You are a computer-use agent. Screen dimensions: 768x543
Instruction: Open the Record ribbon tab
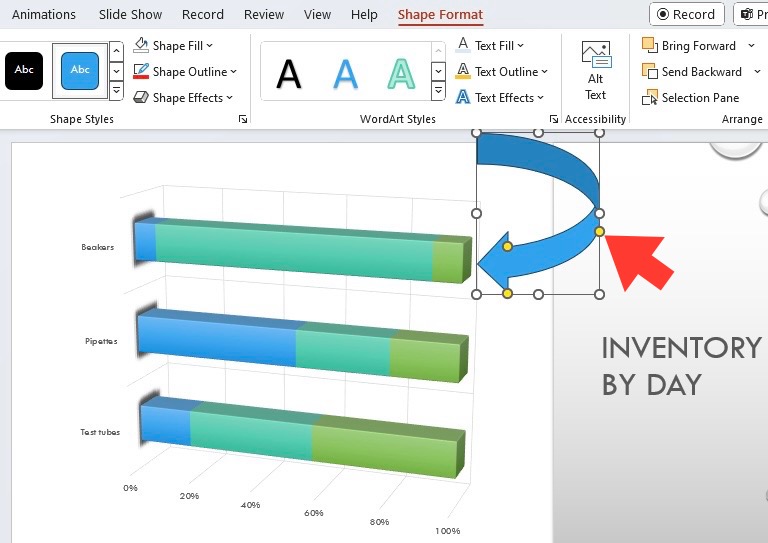pos(203,15)
